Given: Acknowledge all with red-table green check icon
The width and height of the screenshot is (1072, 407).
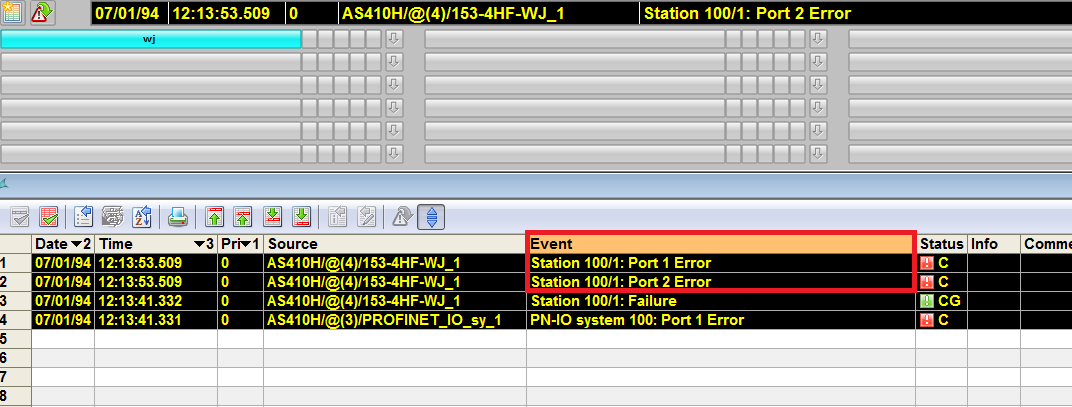Looking at the screenshot, I should [49, 218].
